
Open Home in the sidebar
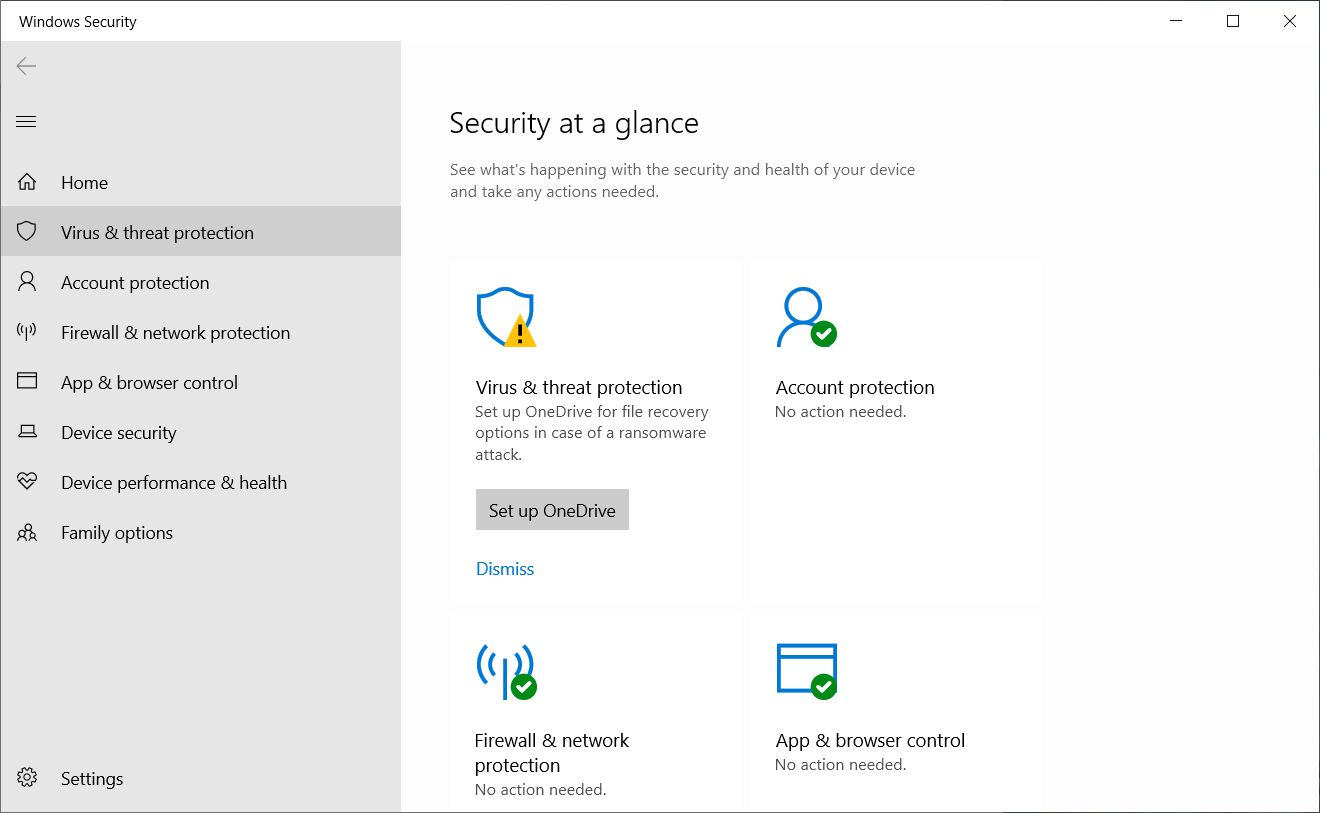(x=200, y=182)
